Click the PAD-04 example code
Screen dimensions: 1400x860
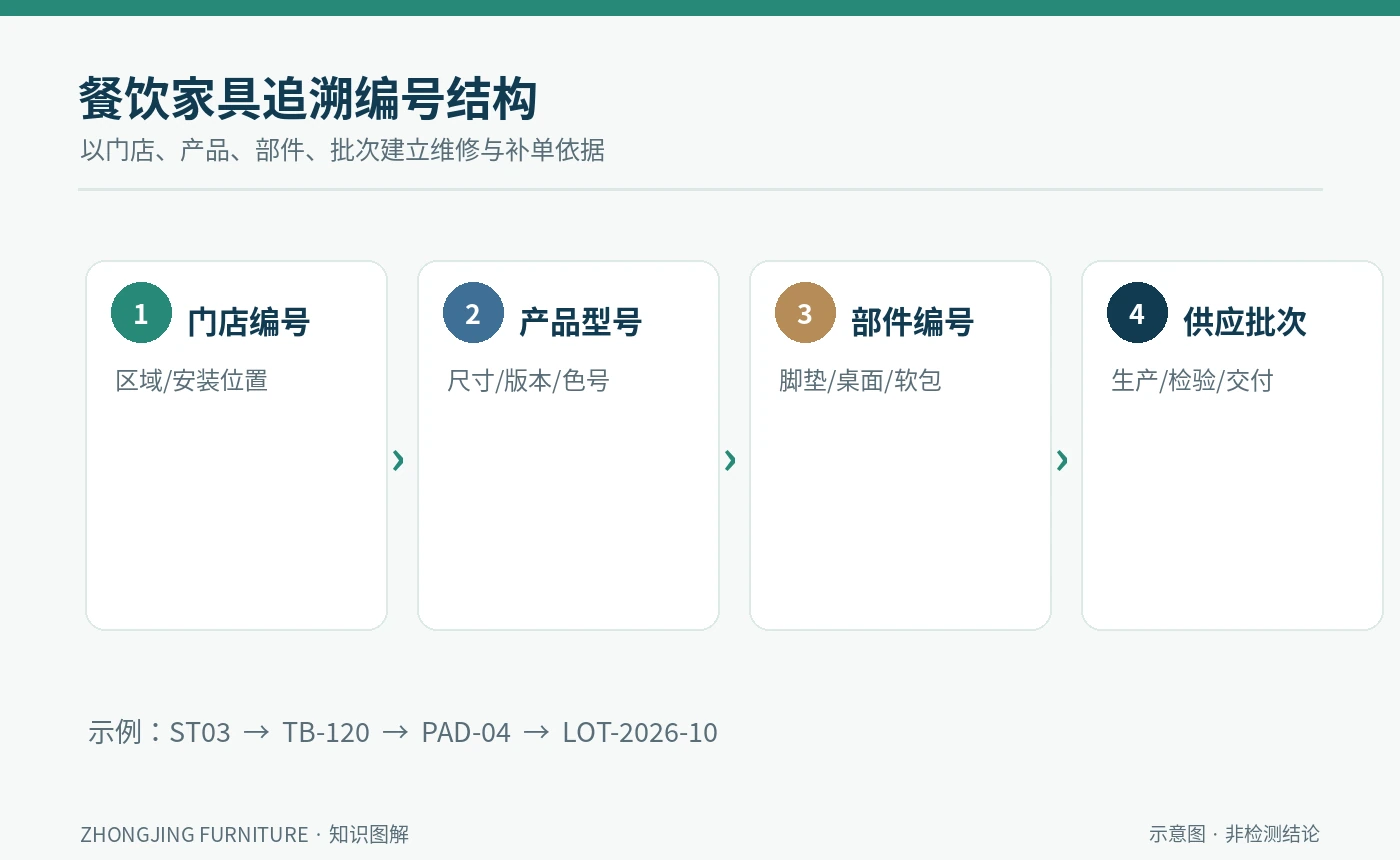pyautogui.click(x=466, y=733)
